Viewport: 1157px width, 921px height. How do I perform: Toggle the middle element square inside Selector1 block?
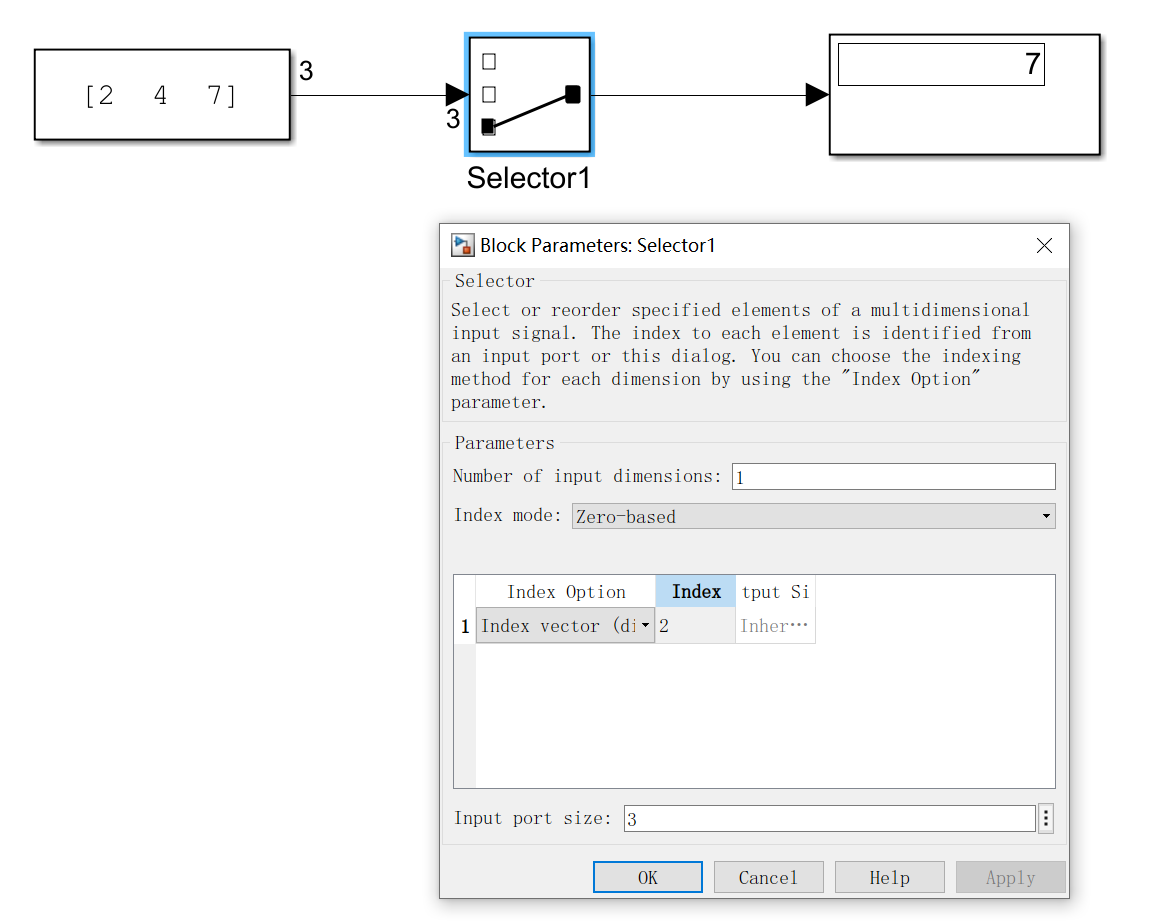point(487,93)
